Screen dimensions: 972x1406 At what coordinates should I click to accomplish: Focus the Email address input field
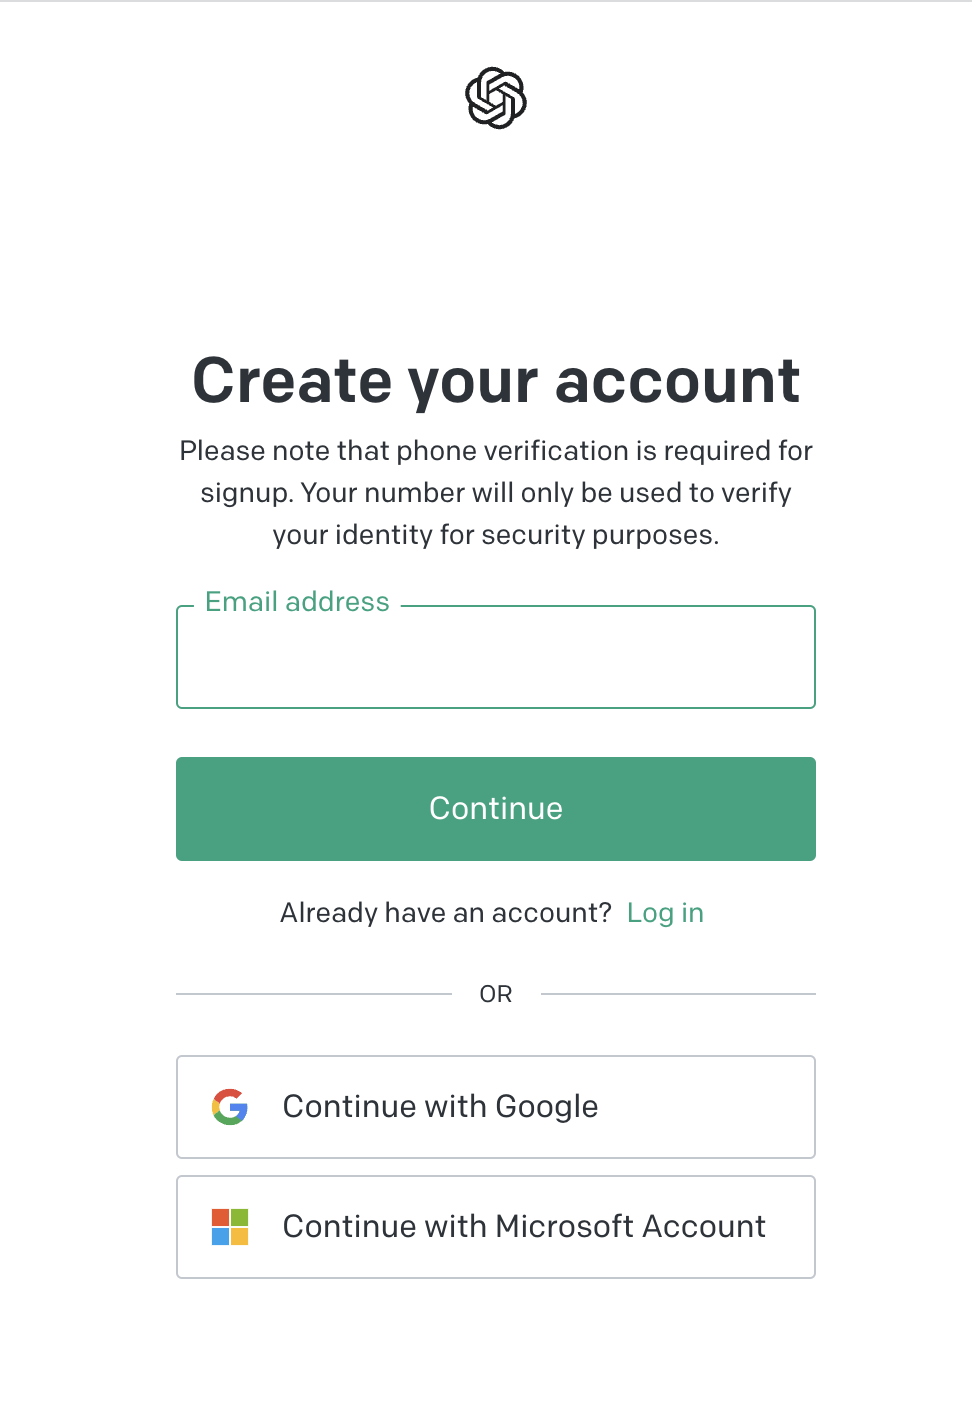(496, 657)
